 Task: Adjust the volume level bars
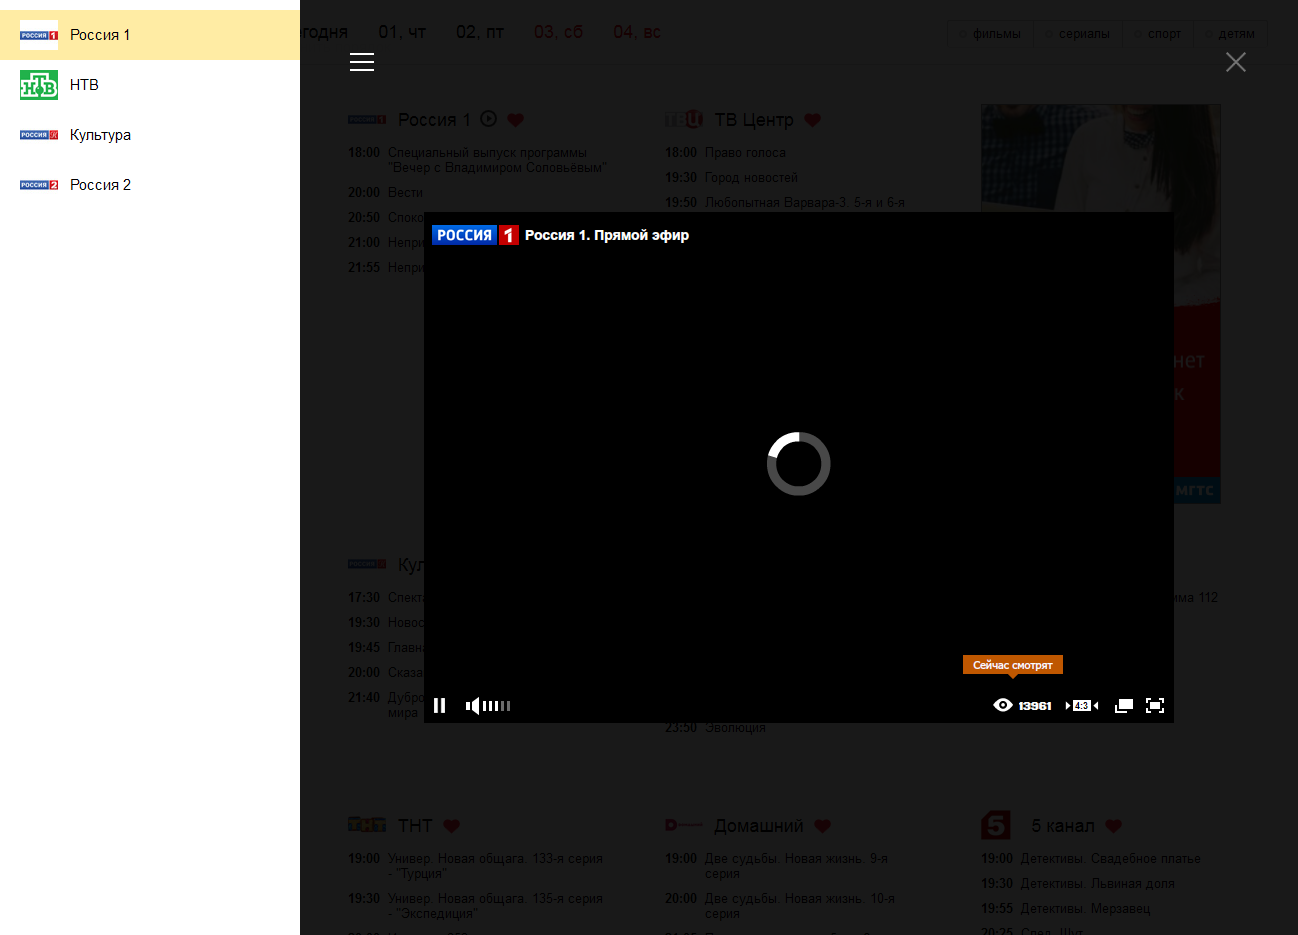tap(495, 705)
